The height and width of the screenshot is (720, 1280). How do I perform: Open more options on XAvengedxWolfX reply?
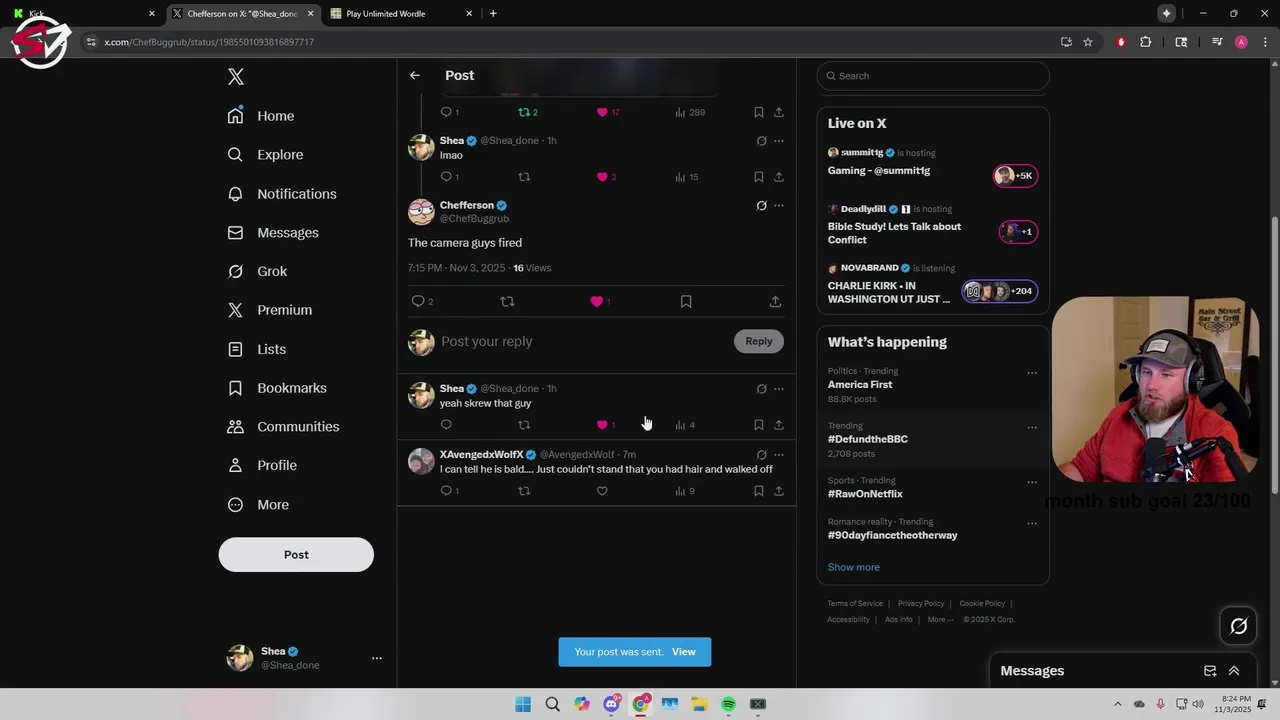pyautogui.click(x=779, y=455)
